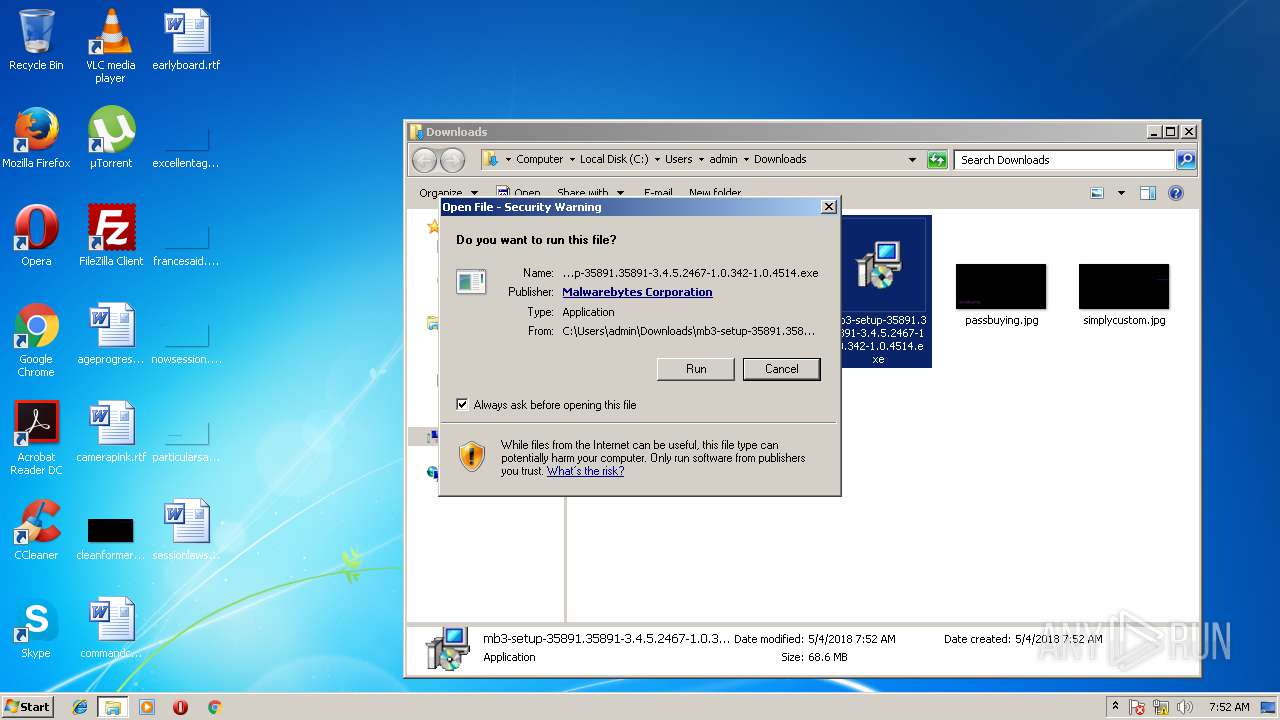Click the Explorer Back navigation button
Image resolution: width=1280 pixels, height=720 pixels.
424,160
